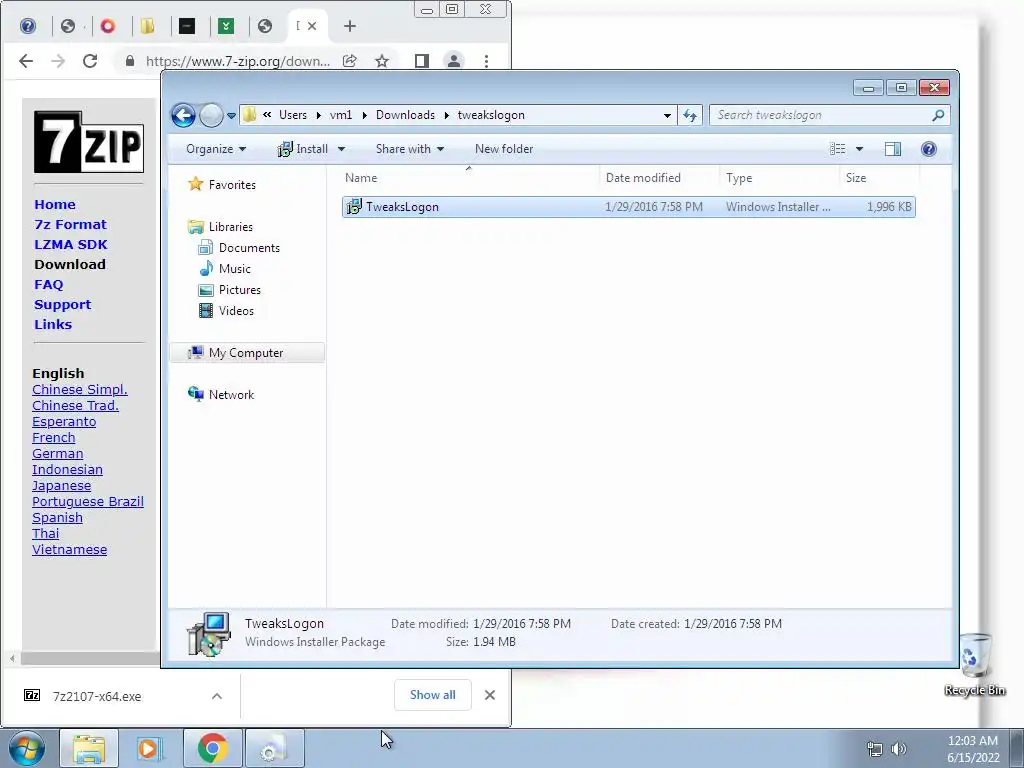
Task: Open volume control in system tray
Action: [899, 749]
